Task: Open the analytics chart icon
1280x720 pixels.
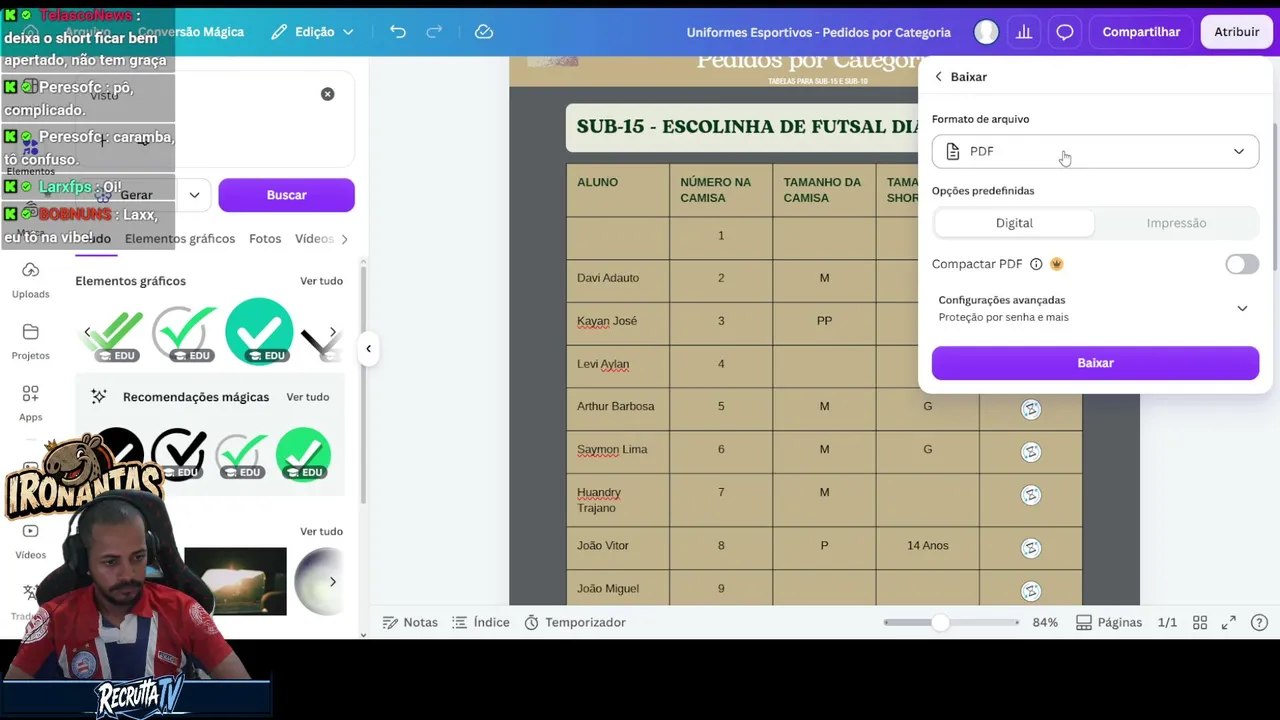Action: point(1024,32)
